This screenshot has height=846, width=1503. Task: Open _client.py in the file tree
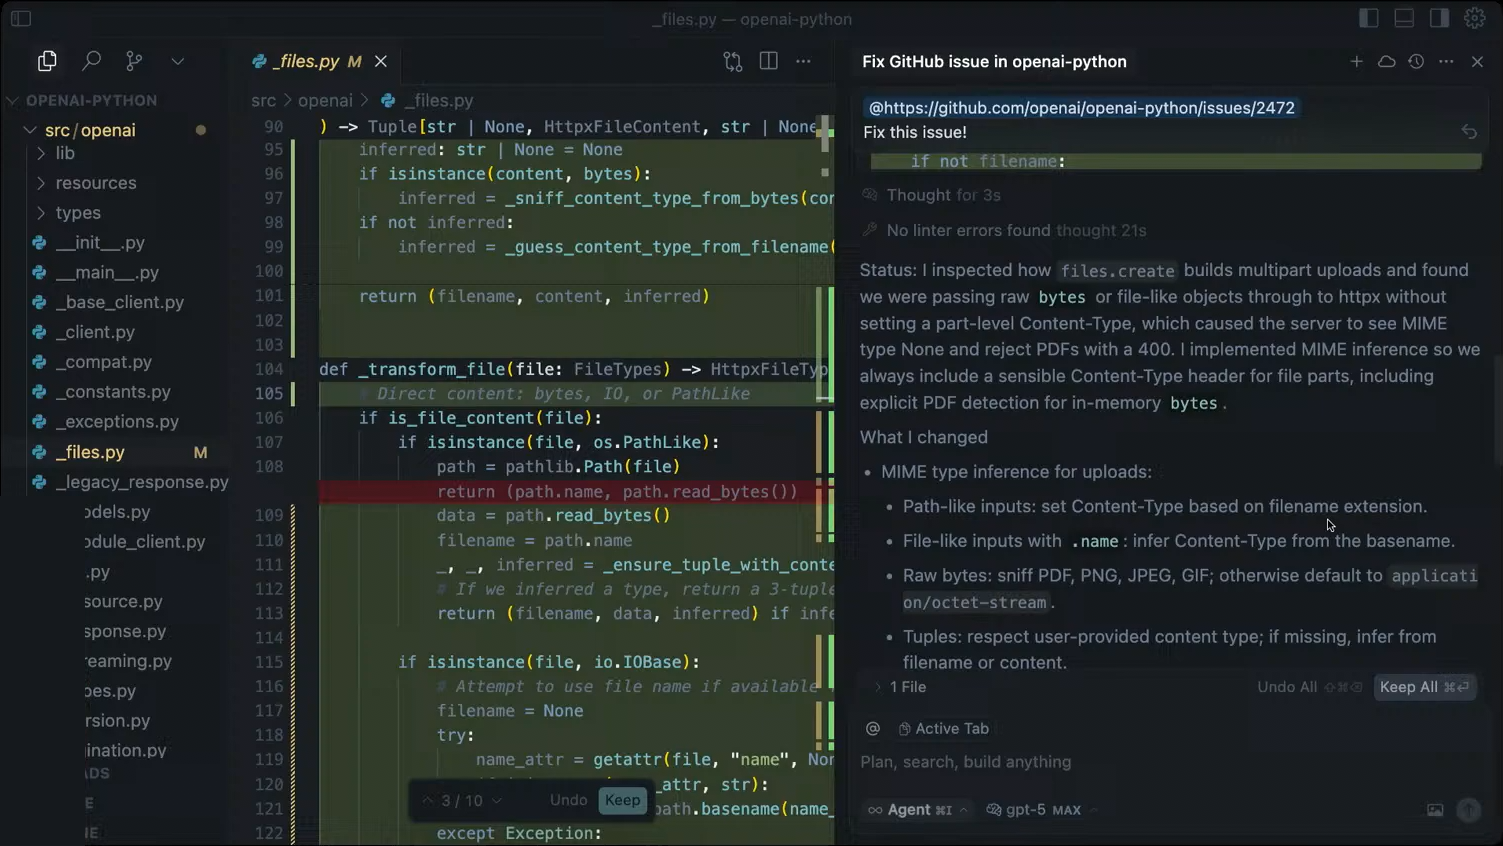95,332
